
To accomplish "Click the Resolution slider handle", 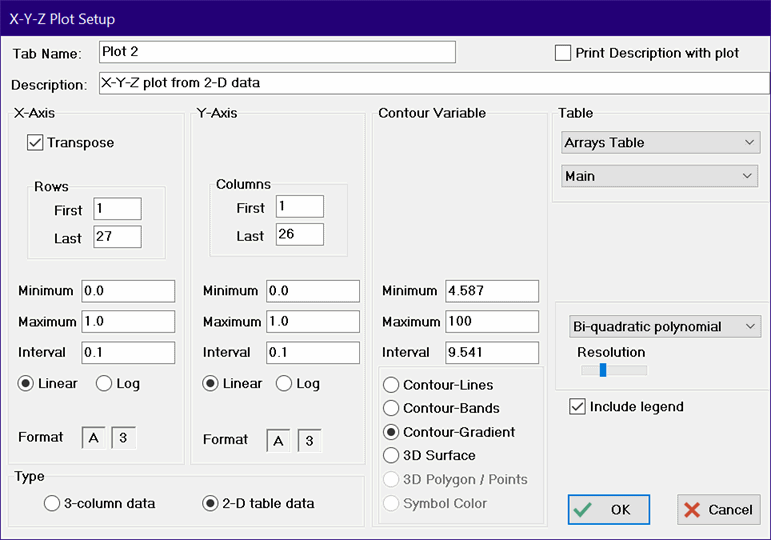I will [603, 370].
